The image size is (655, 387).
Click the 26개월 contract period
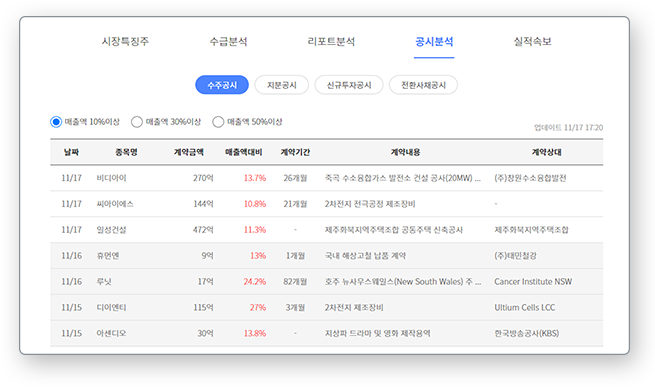click(x=295, y=178)
